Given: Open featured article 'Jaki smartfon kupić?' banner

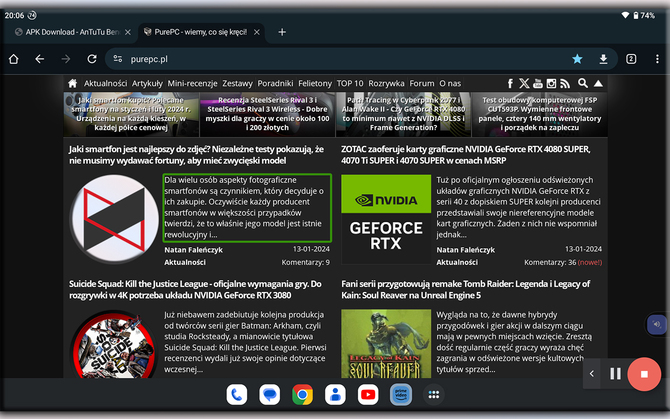Looking at the screenshot, I should [131, 114].
